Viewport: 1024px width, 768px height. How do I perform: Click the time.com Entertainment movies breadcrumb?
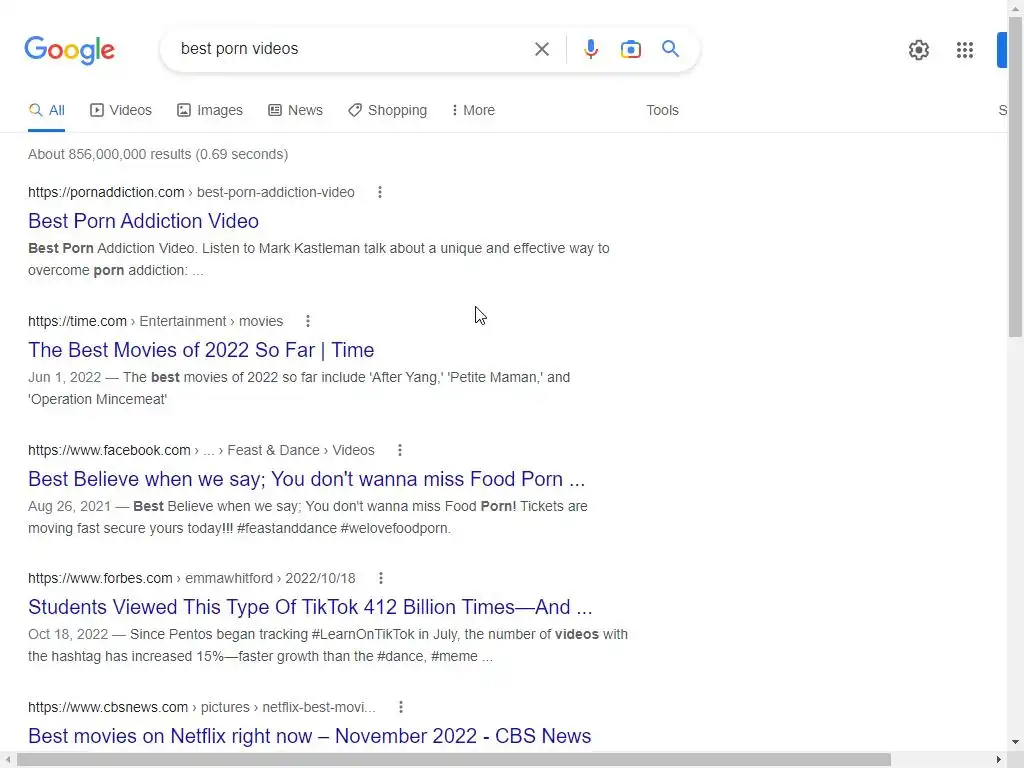155,321
